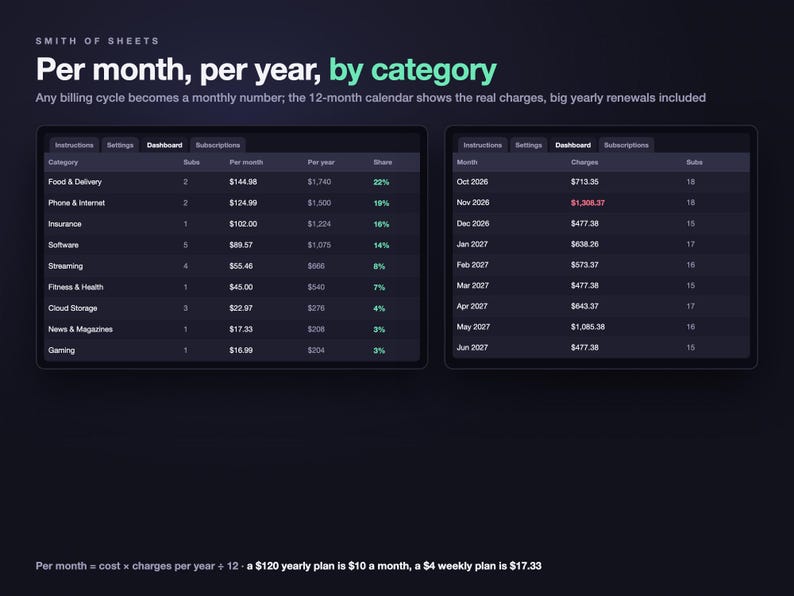The width and height of the screenshot is (794, 596).
Task: Select the Streaming category cell
Action: point(65,266)
